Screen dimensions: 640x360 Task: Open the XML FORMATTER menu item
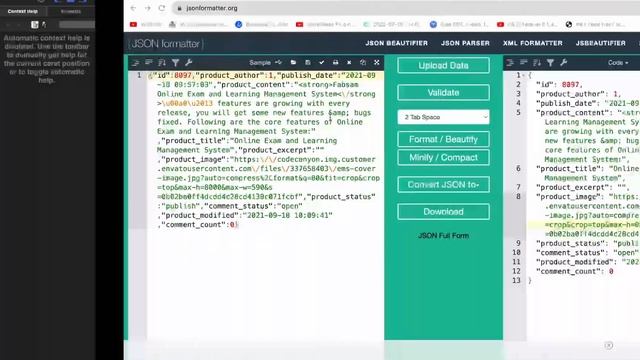(533, 43)
